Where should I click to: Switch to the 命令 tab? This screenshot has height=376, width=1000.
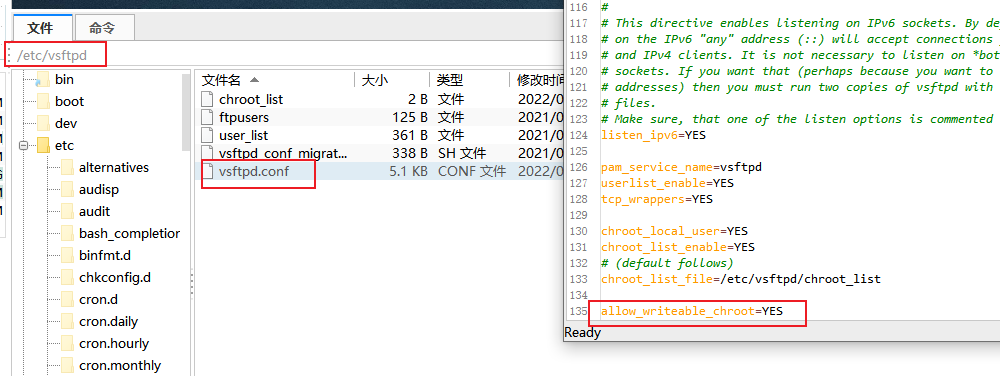[105, 28]
